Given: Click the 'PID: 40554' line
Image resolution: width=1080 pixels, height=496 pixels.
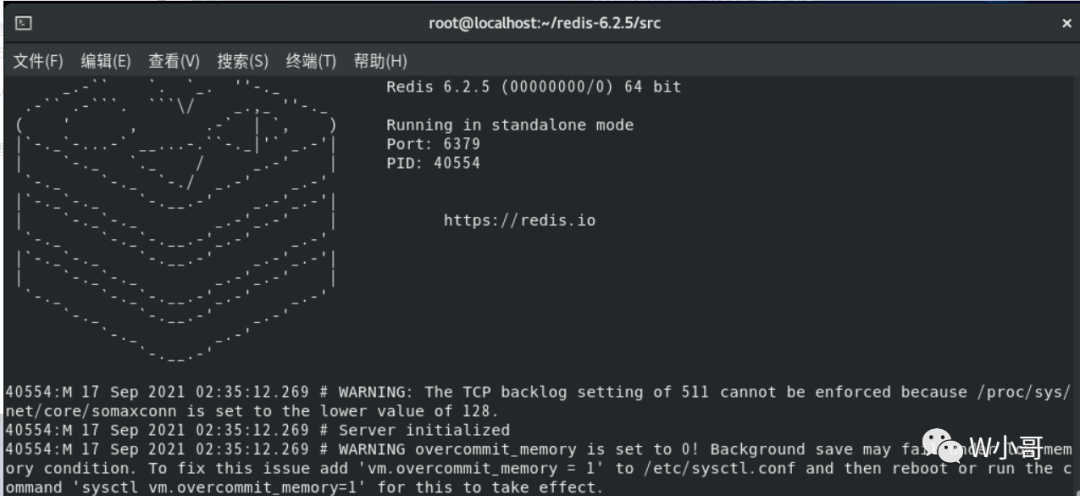Looking at the screenshot, I should [x=433, y=163].
